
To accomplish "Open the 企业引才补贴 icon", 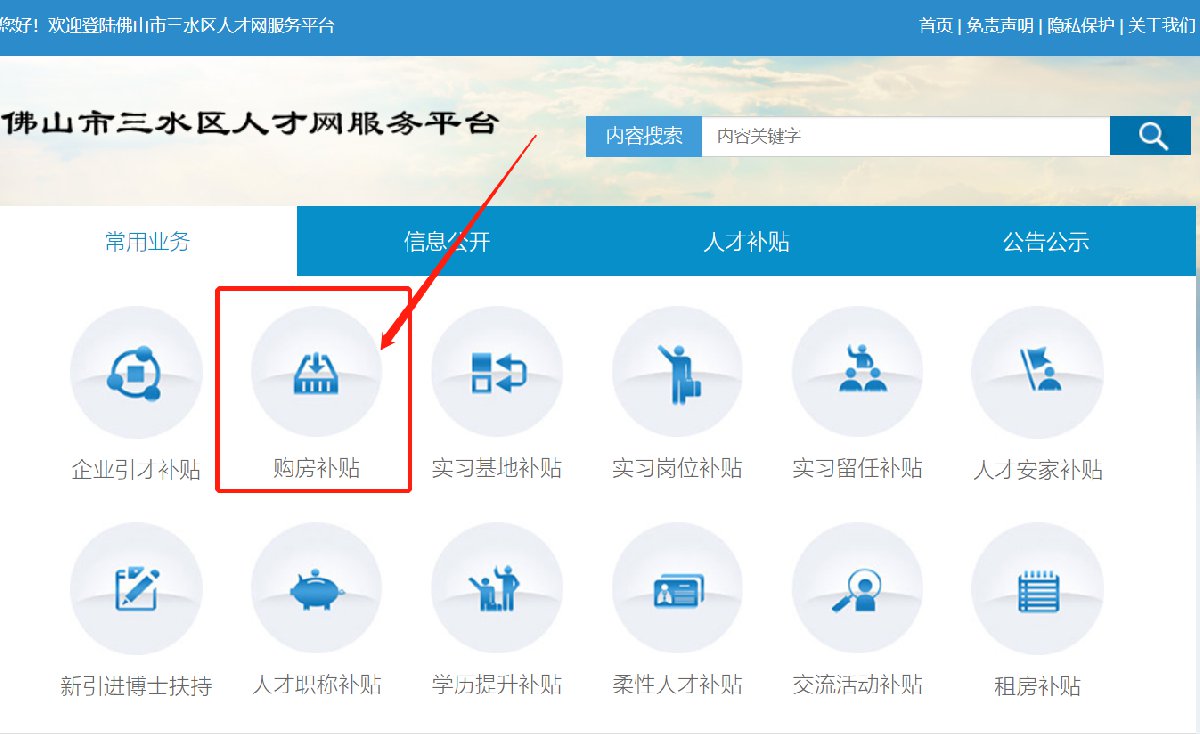I will point(136,373).
